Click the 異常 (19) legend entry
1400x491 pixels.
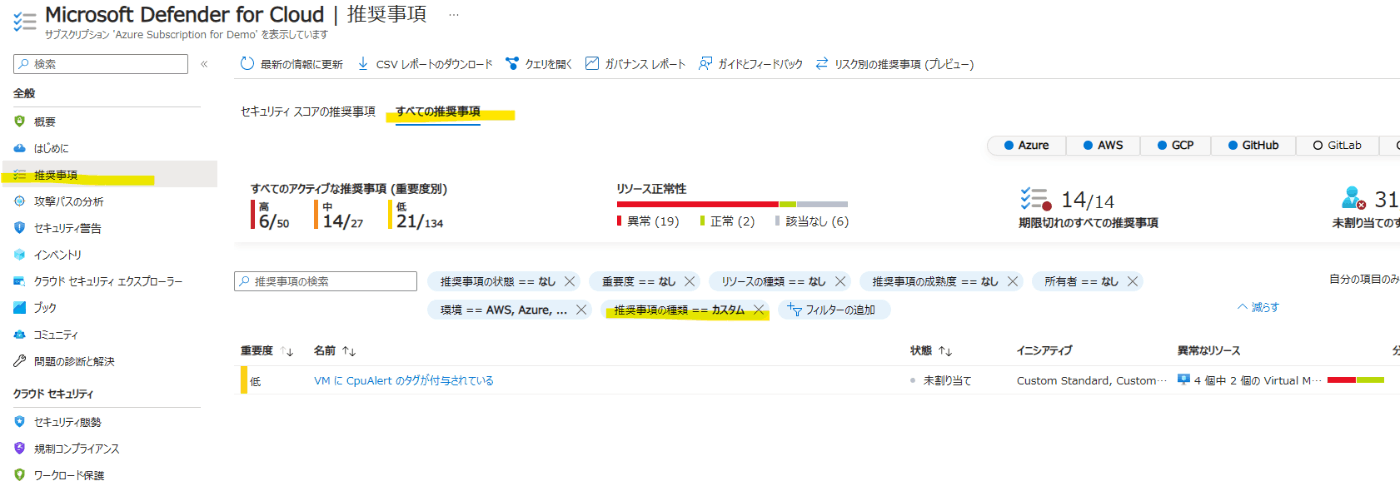(x=648, y=221)
